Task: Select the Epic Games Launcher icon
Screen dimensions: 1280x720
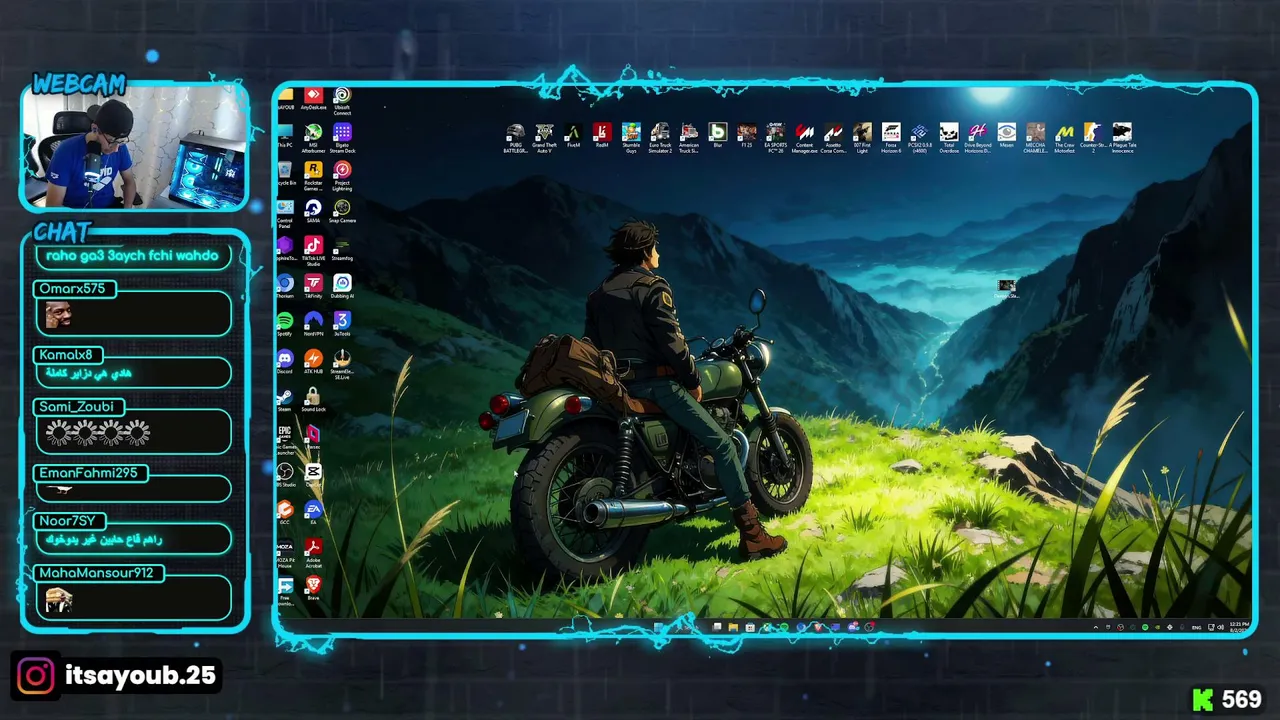Action: (x=285, y=439)
